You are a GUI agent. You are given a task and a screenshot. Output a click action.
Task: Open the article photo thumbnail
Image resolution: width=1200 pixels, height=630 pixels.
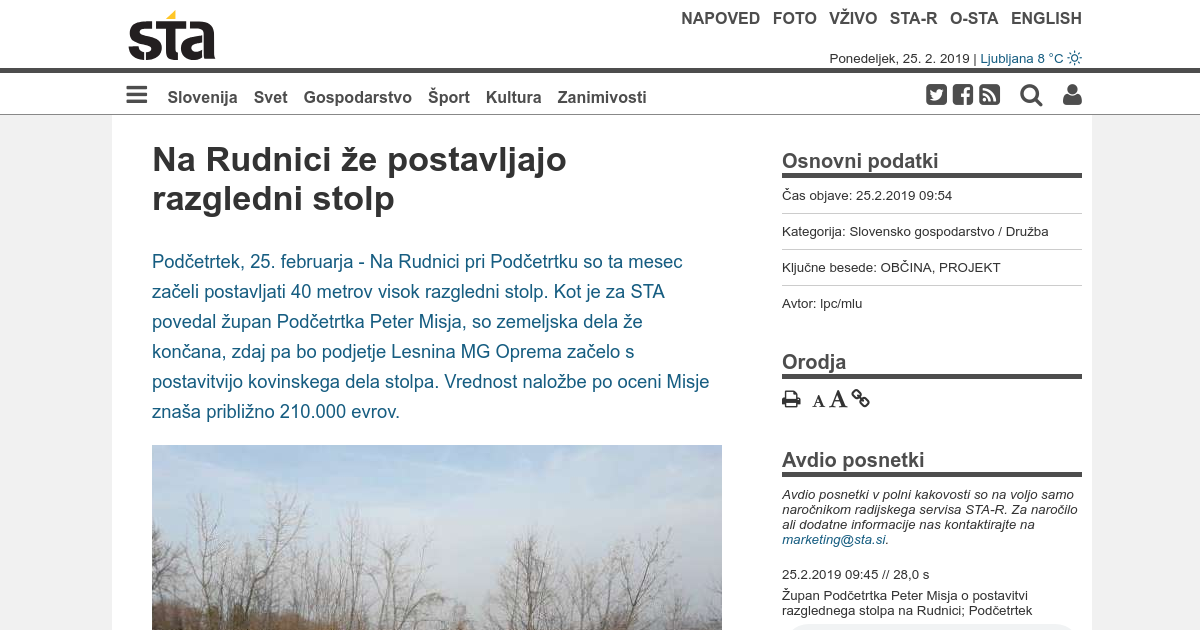(x=437, y=537)
